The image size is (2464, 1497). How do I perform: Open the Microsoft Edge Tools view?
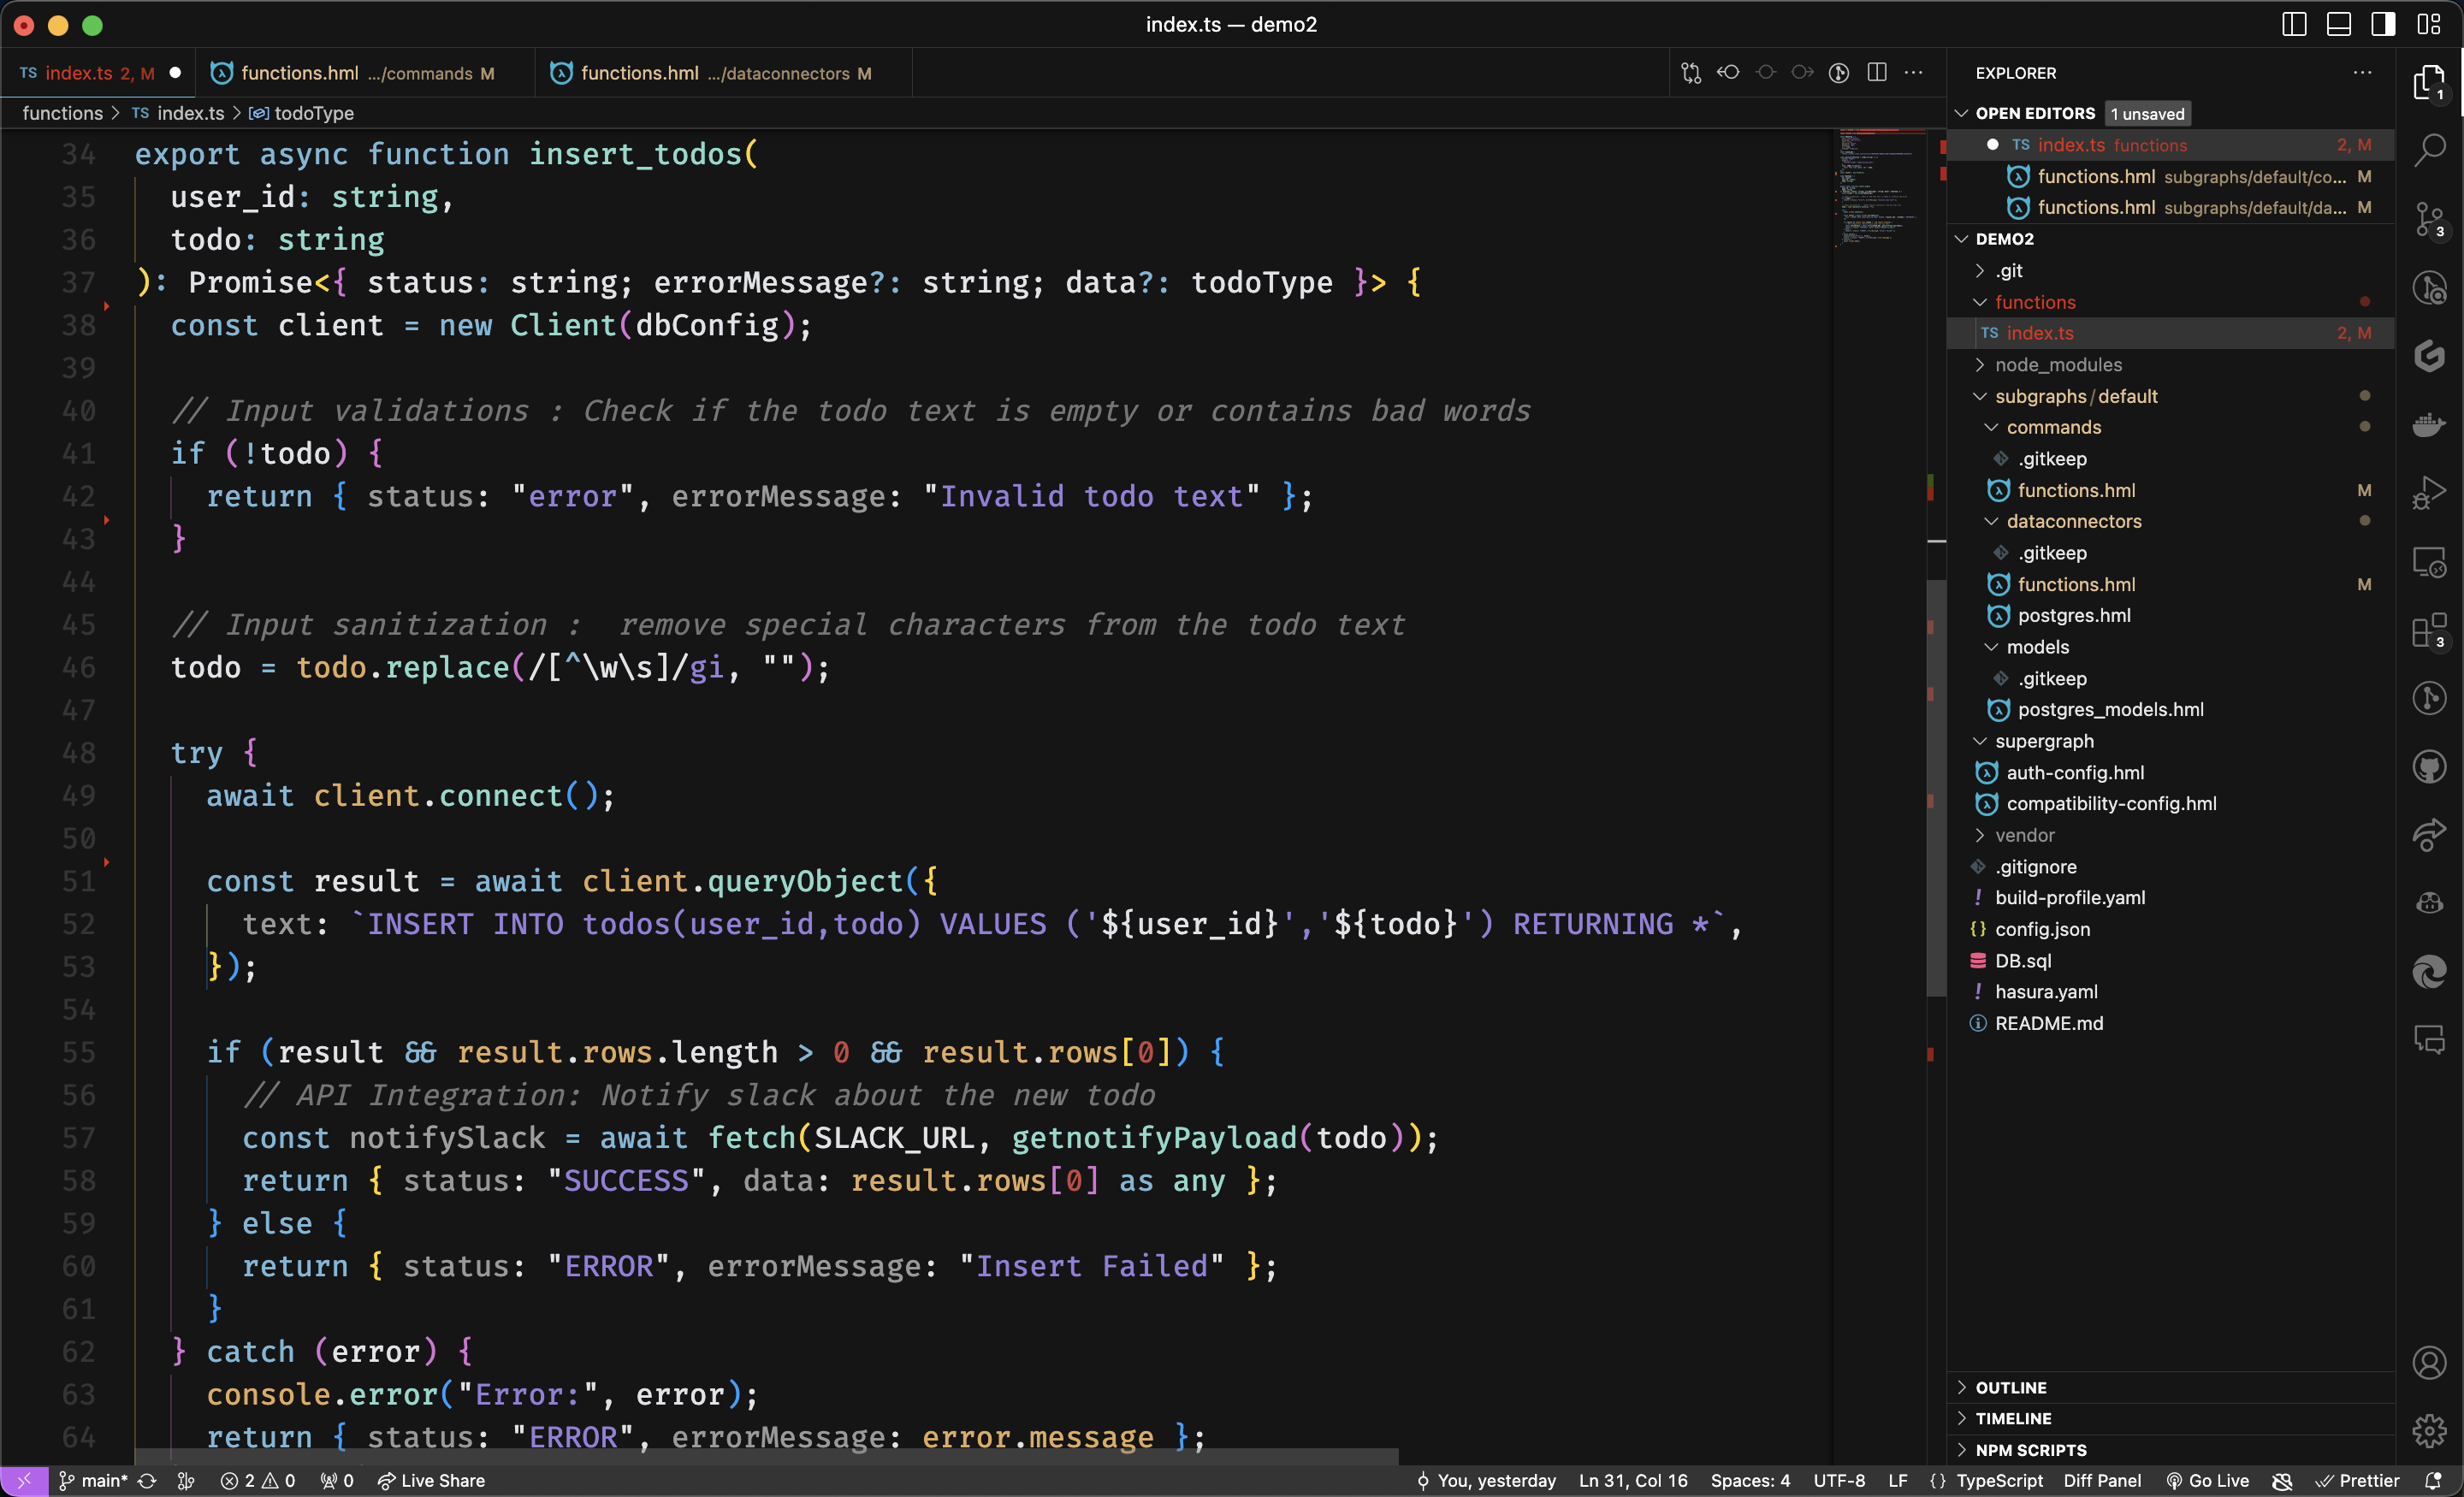click(x=2429, y=972)
